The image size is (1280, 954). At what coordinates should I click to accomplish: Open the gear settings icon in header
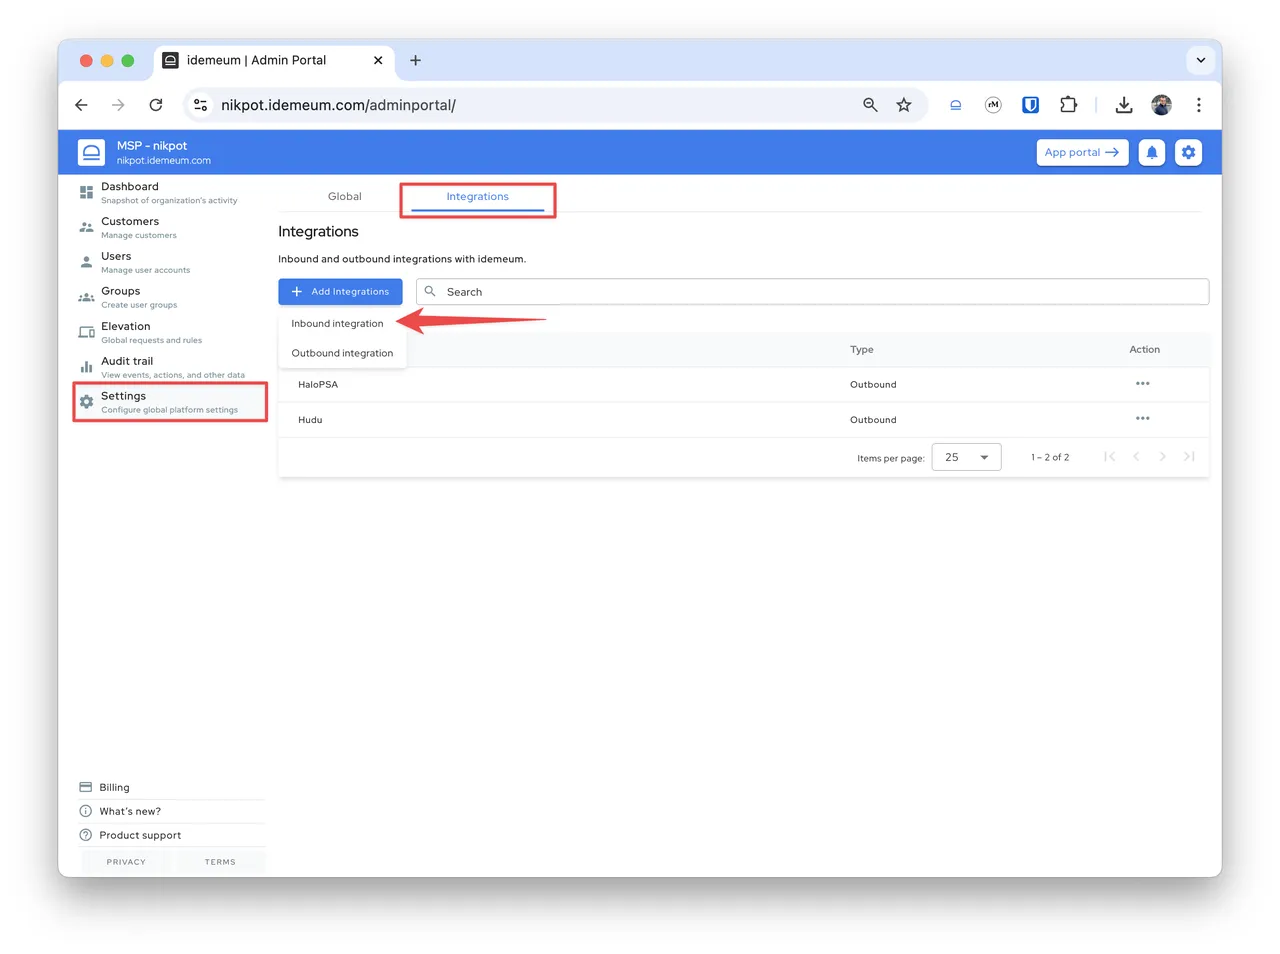(x=1188, y=152)
